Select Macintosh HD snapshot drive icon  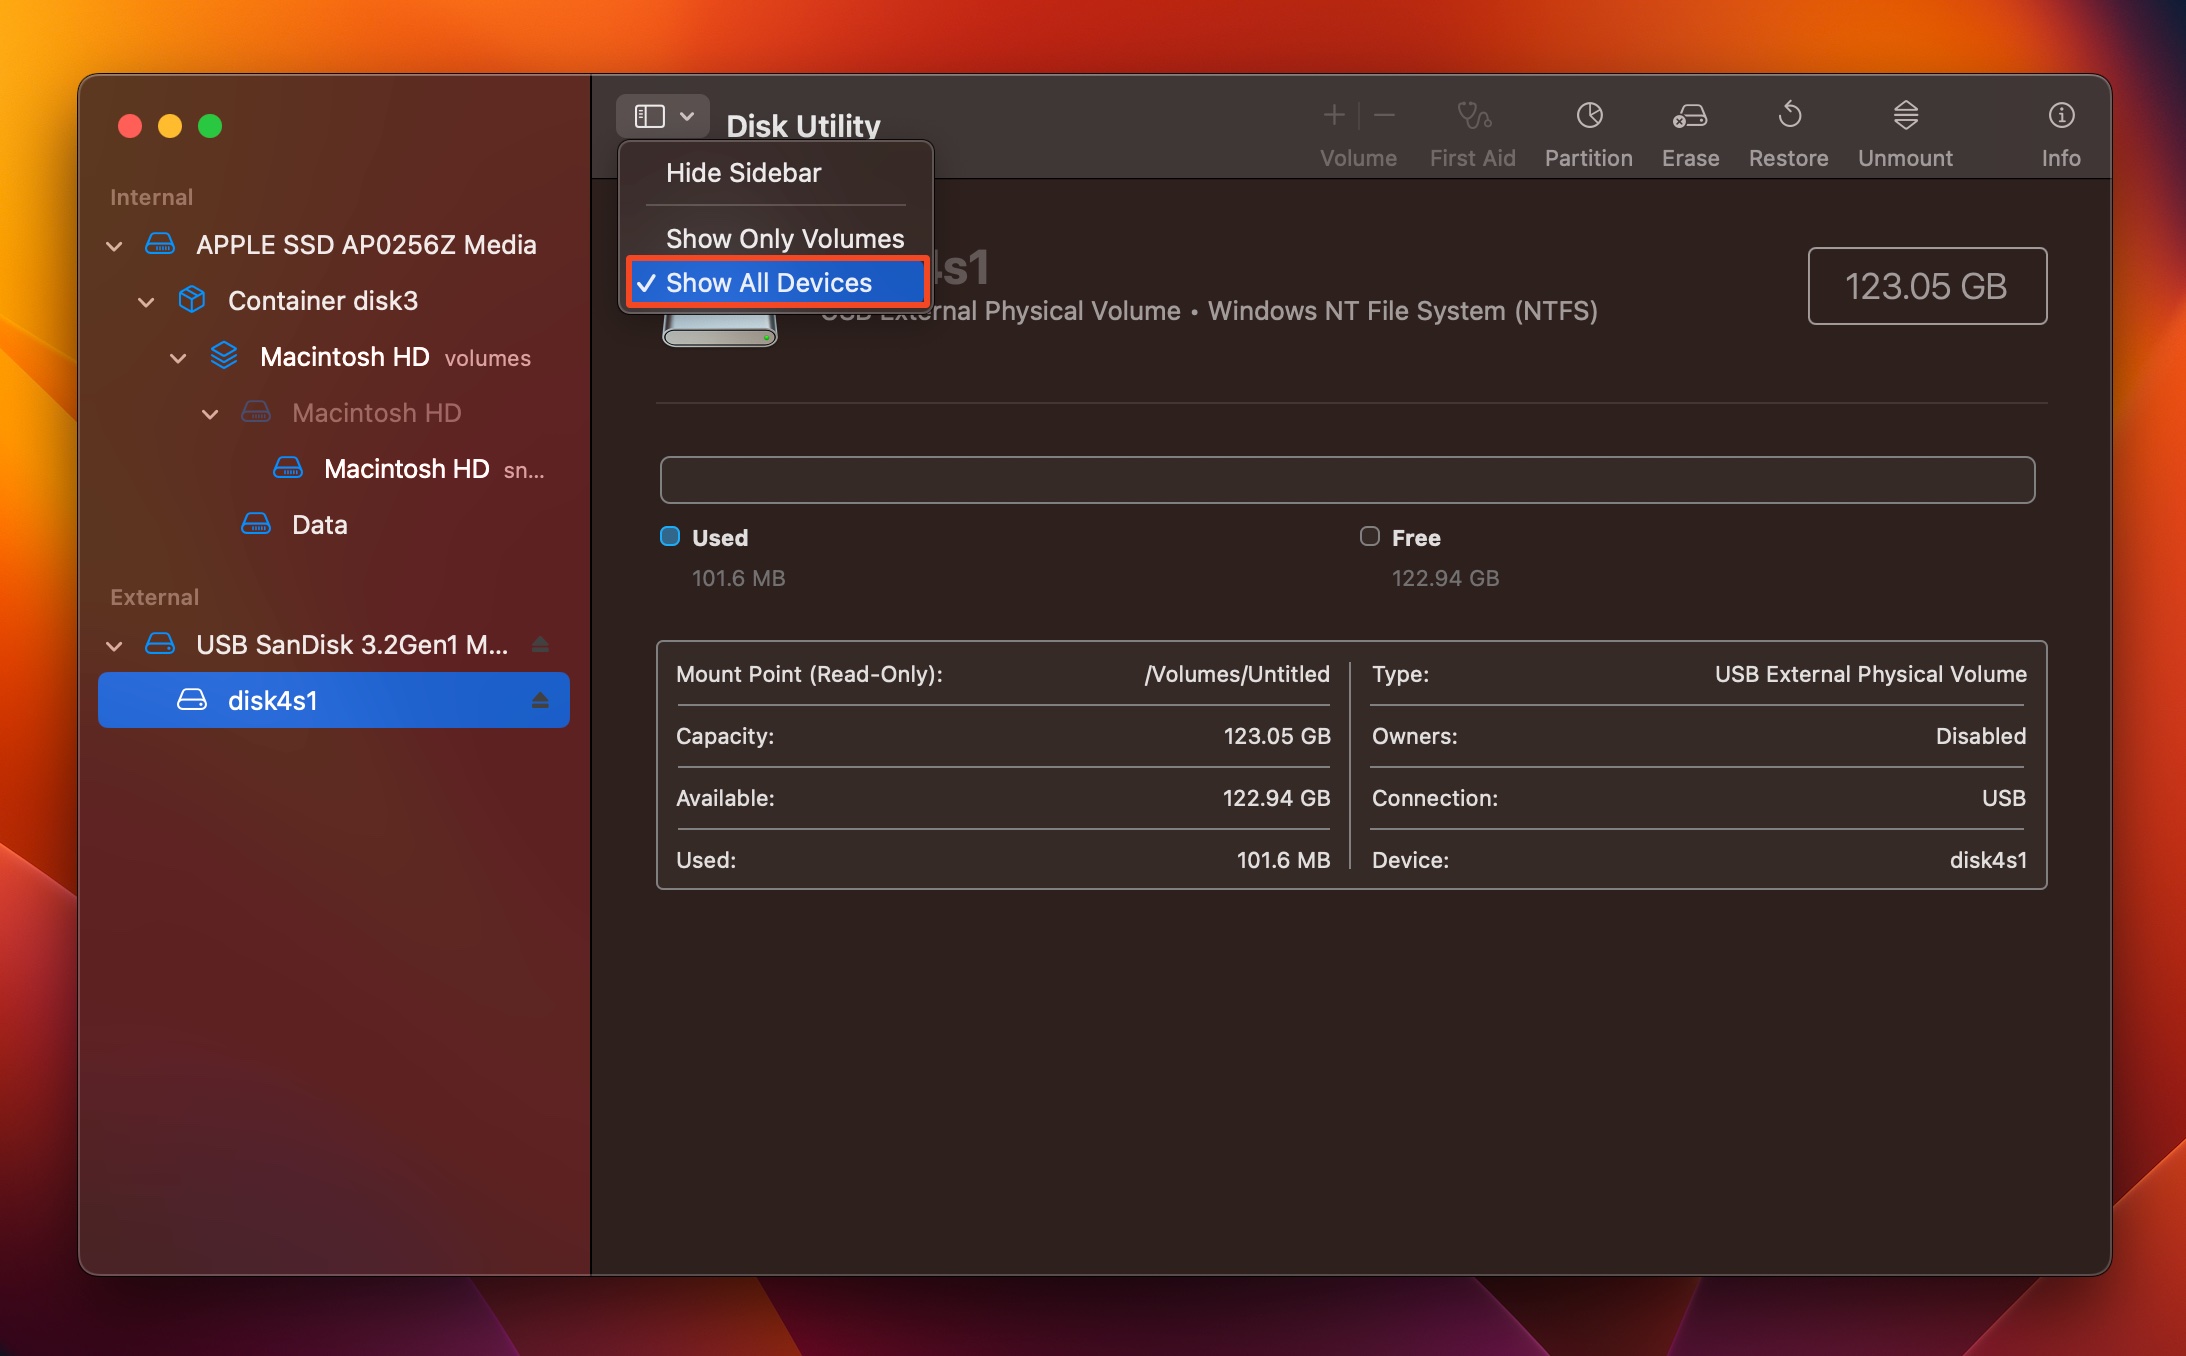288,468
